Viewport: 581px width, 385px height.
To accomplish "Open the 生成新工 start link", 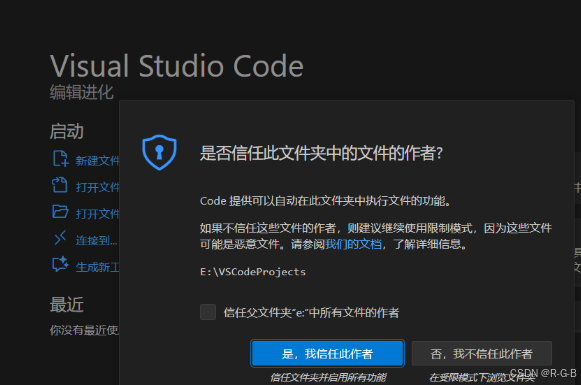I will [x=97, y=267].
